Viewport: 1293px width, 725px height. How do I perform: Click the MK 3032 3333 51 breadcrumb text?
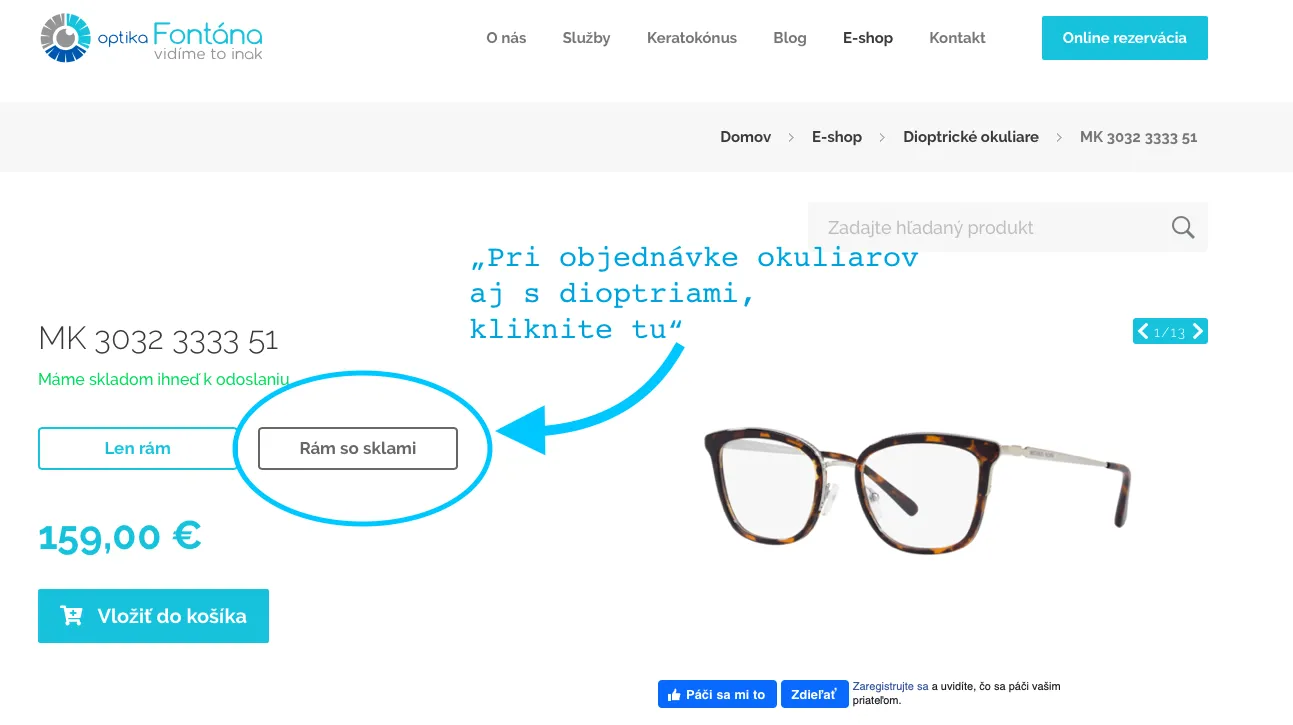pos(1138,137)
